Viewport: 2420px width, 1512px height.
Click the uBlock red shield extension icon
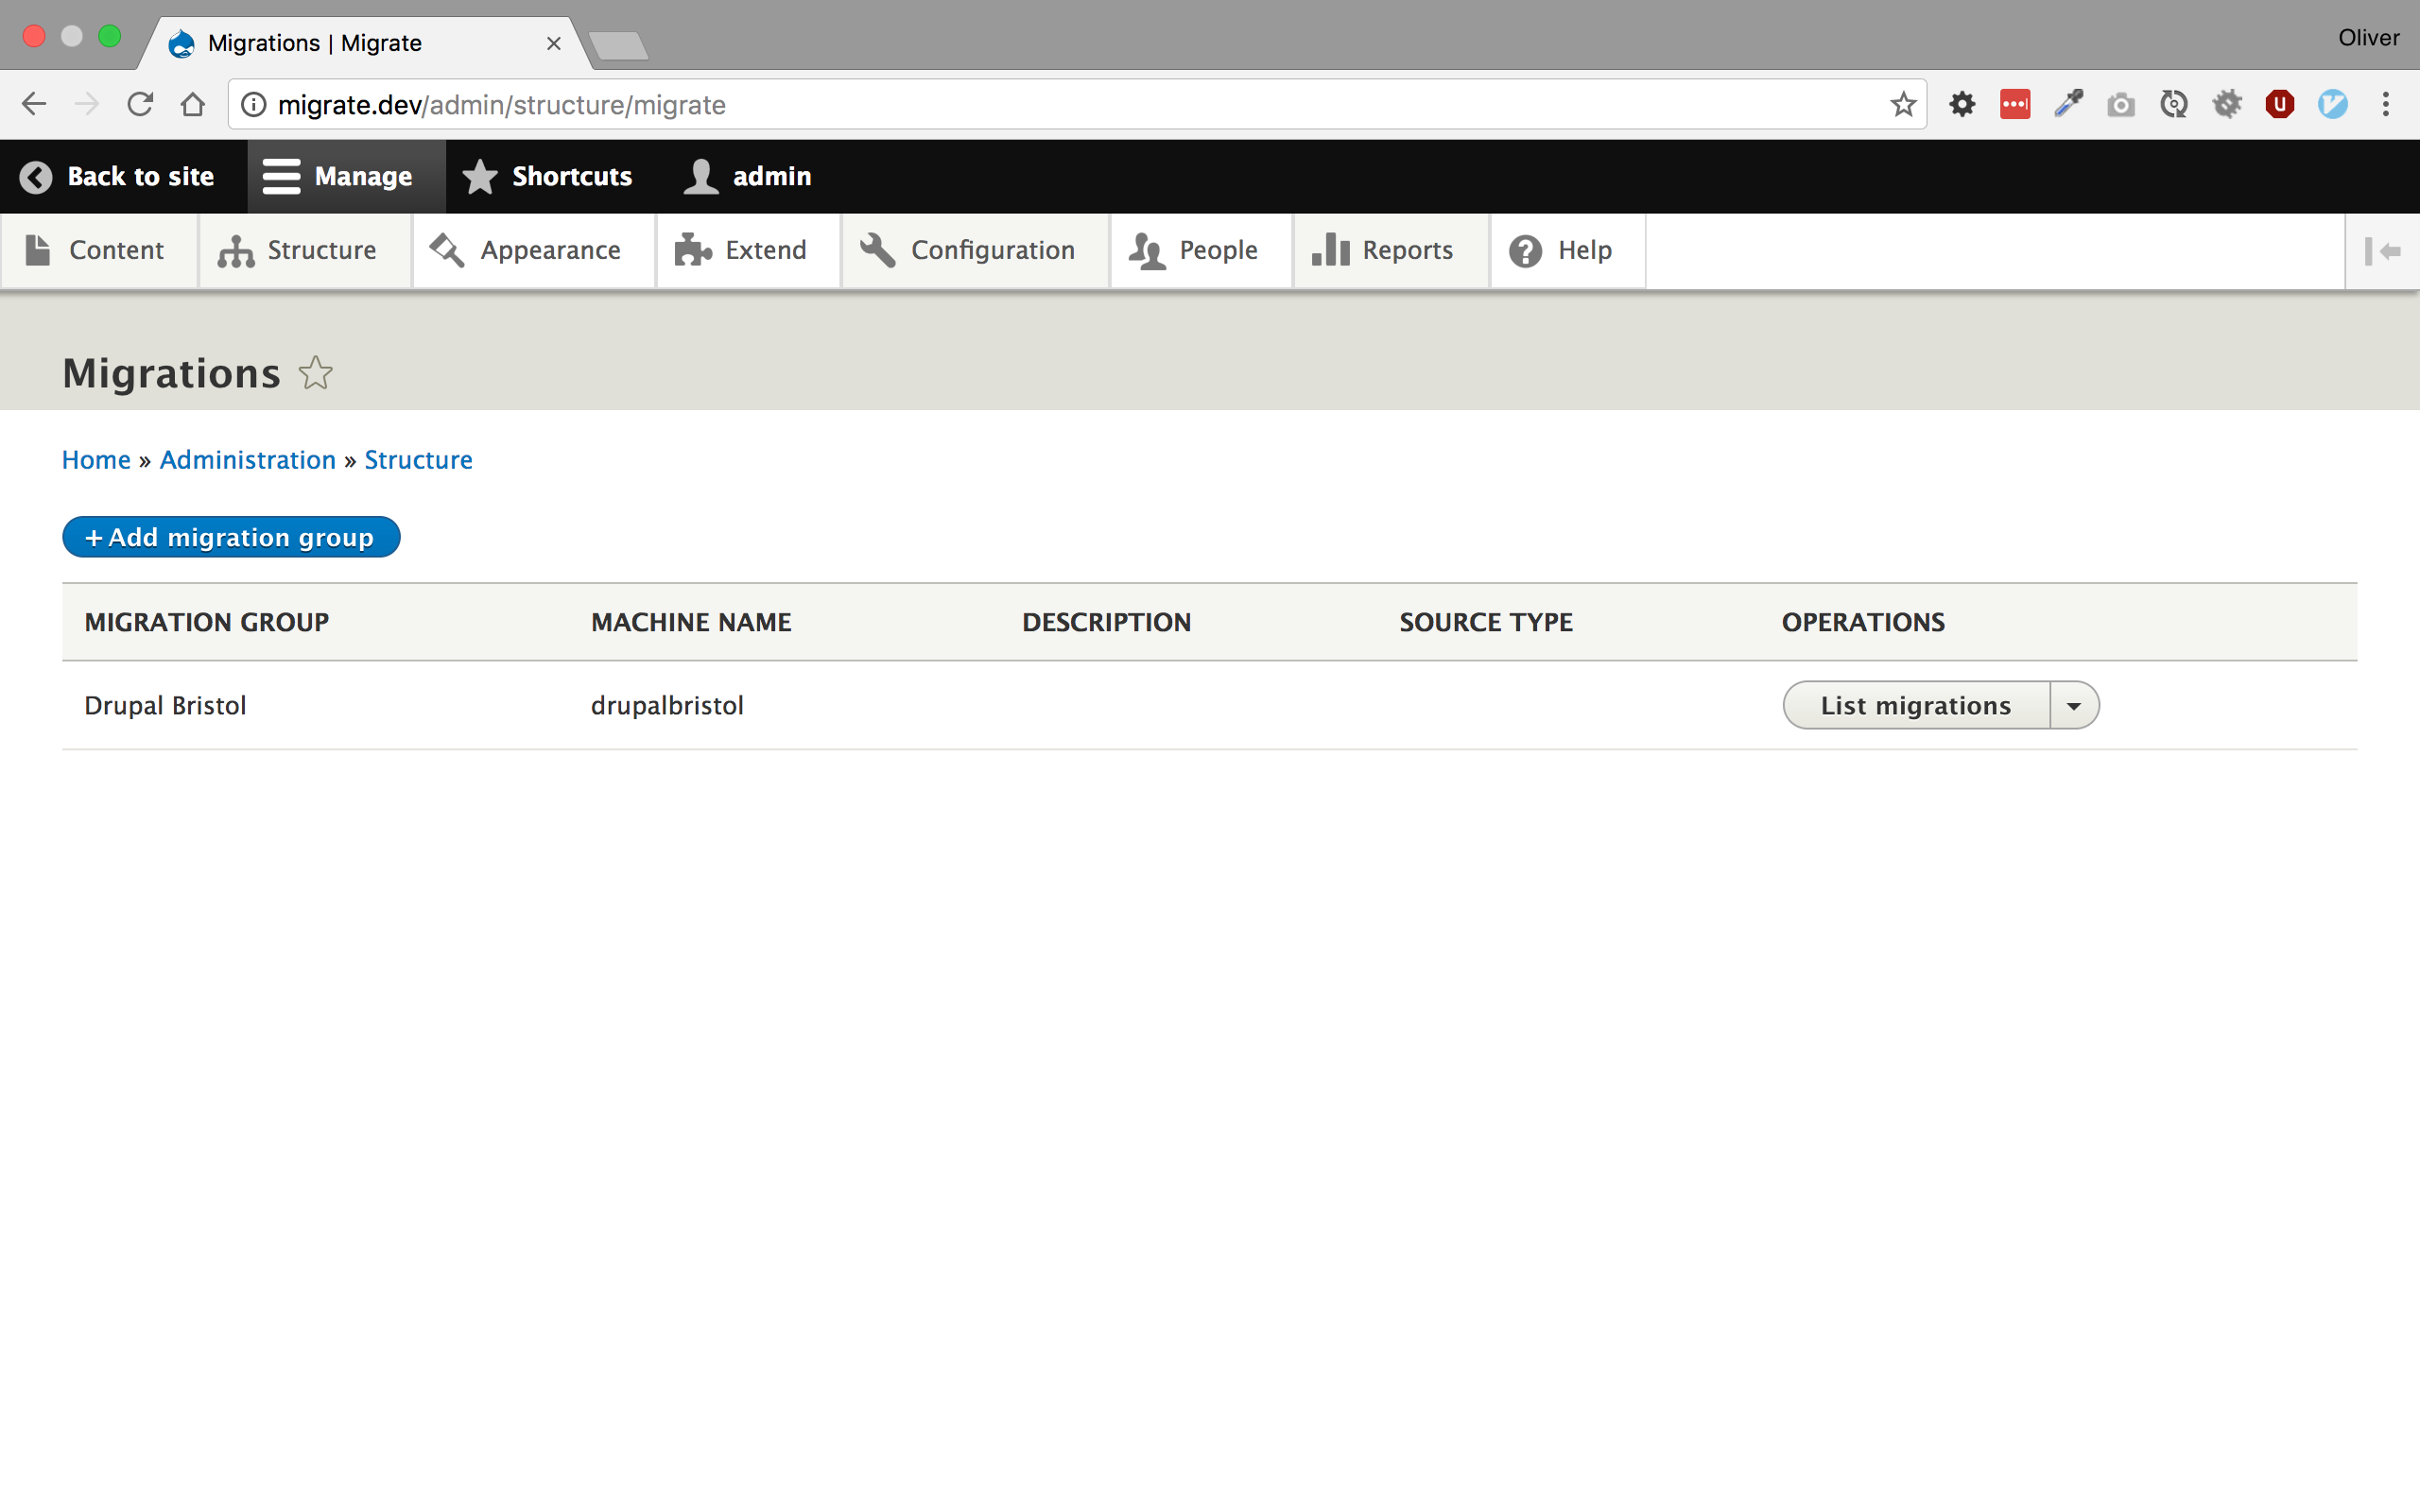(2279, 105)
